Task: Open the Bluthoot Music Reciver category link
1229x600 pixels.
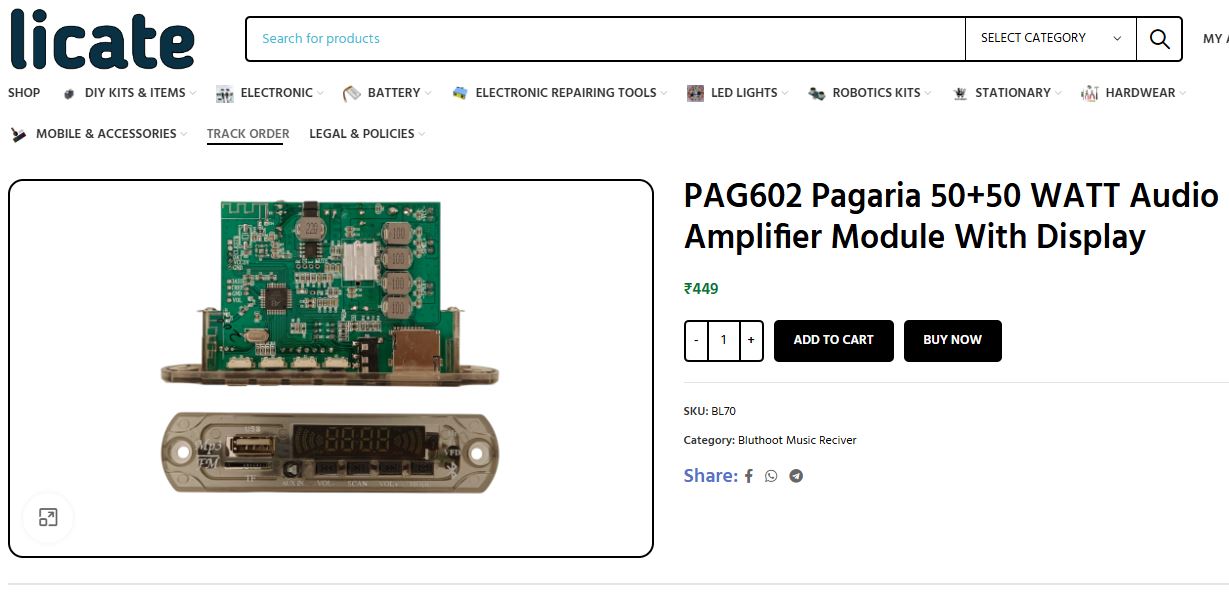Action: pyautogui.click(x=797, y=440)
